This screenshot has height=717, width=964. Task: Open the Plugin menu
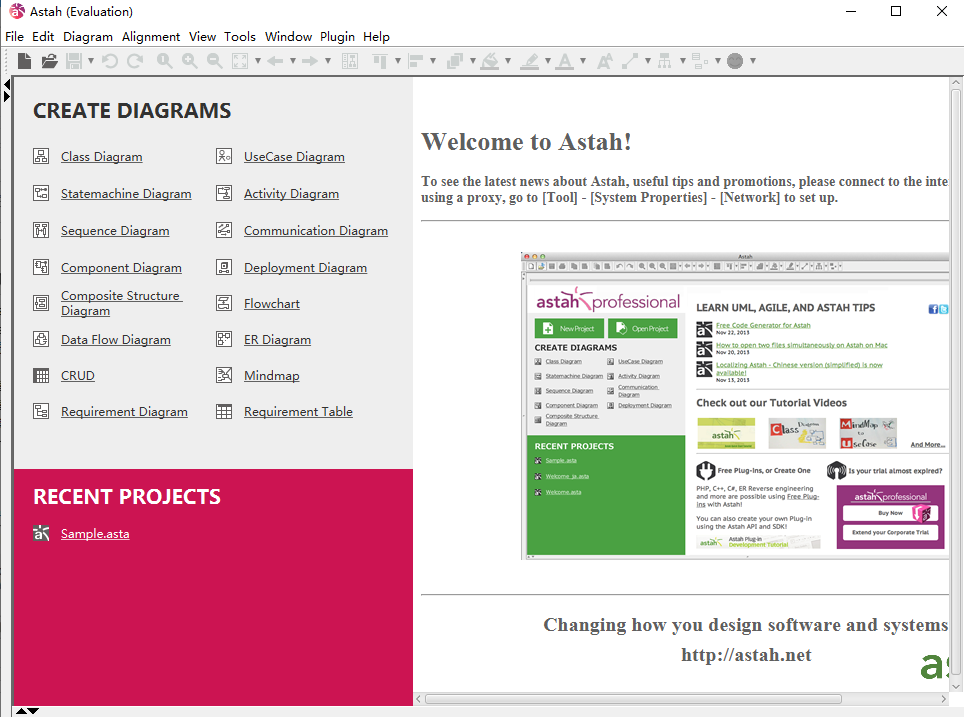coord(337,37)
